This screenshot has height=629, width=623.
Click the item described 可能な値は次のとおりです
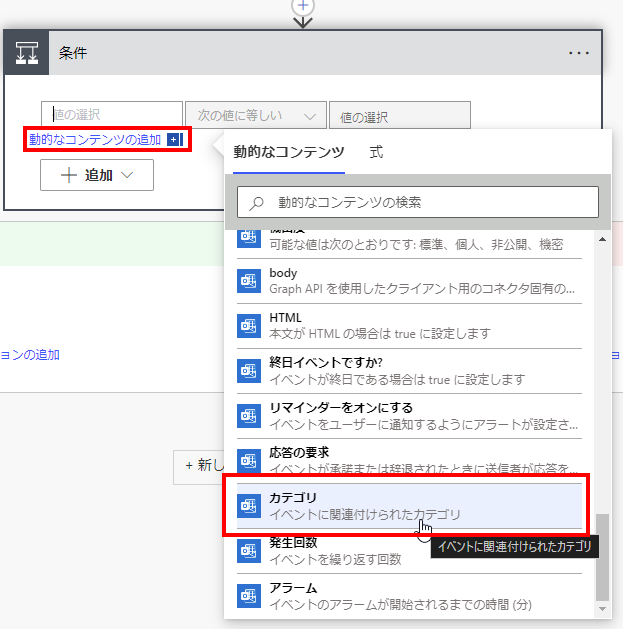[409, 243]
